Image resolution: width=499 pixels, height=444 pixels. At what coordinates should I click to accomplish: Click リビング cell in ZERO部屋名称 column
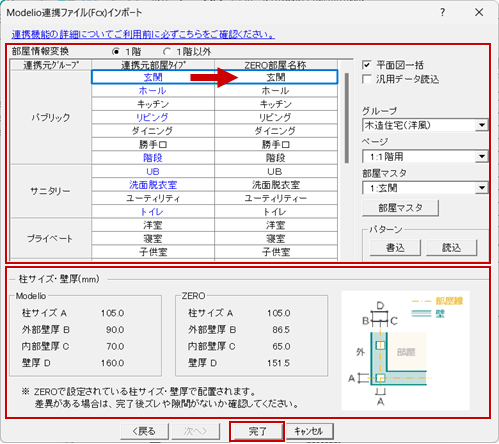[276, 117]
